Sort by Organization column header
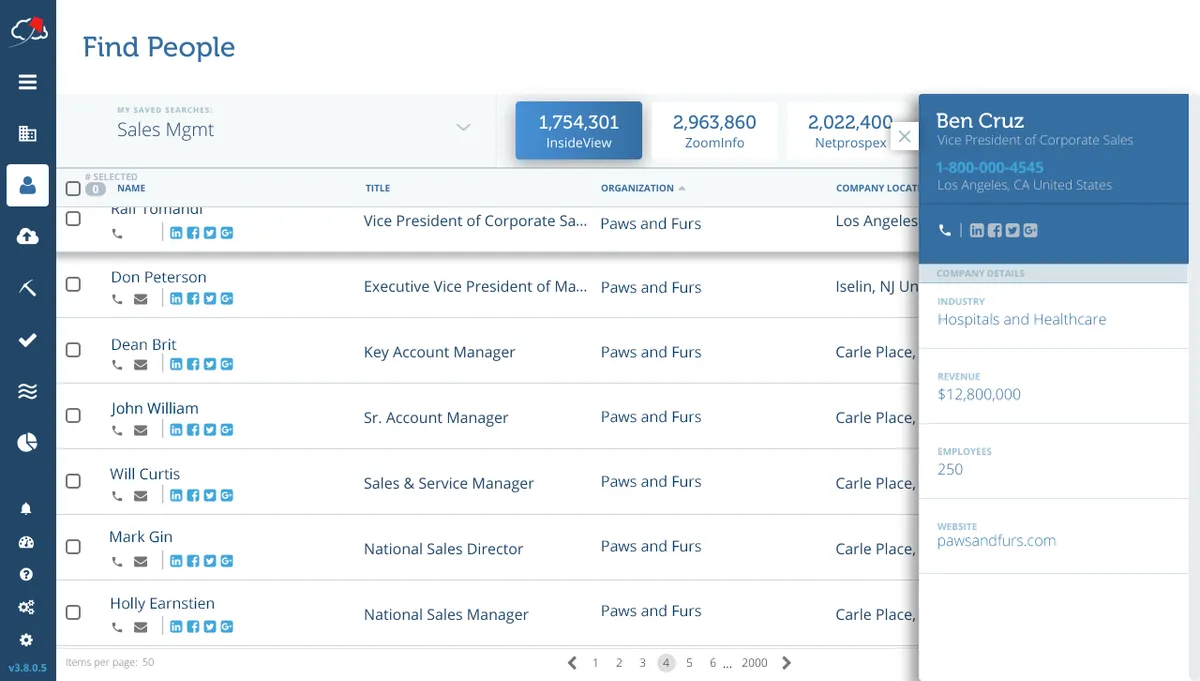The height and width of the screenshot is (681, 1200). tap(643, 188)
